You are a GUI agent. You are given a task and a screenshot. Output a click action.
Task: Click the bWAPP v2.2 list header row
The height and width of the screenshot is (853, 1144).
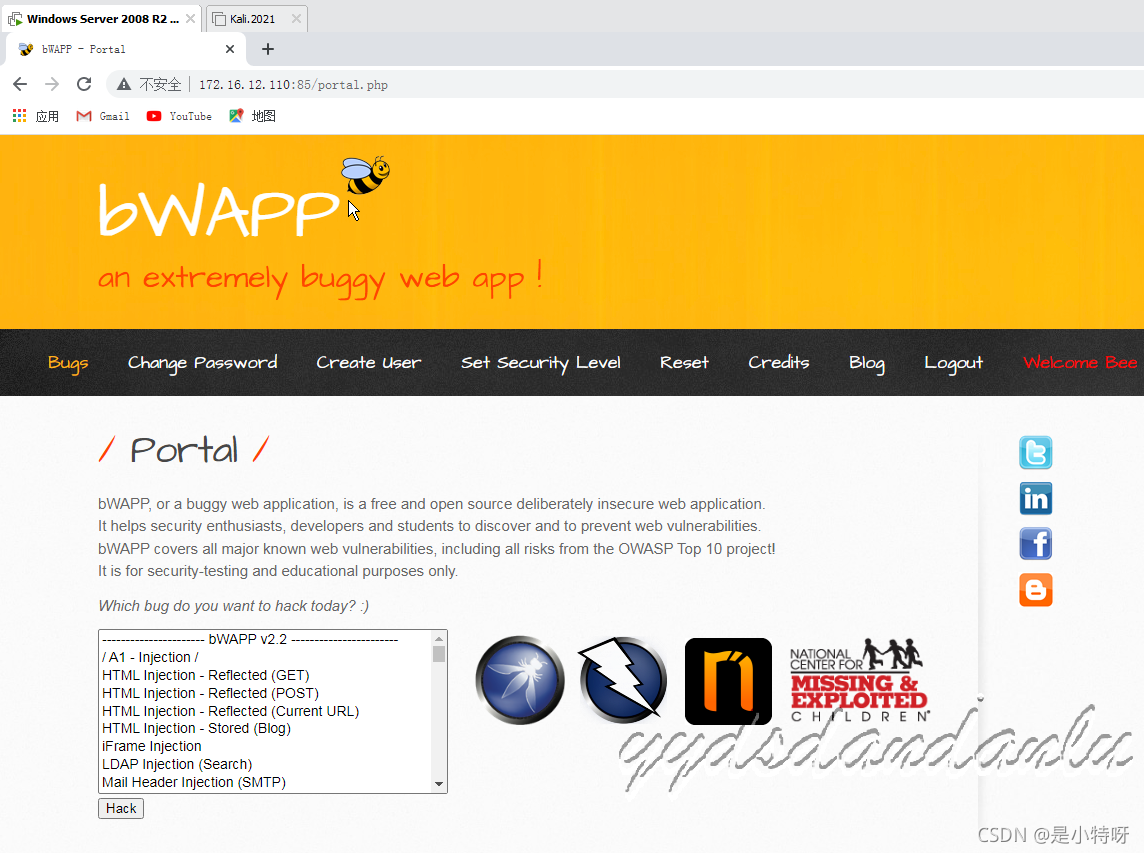[x=266, y=639]
